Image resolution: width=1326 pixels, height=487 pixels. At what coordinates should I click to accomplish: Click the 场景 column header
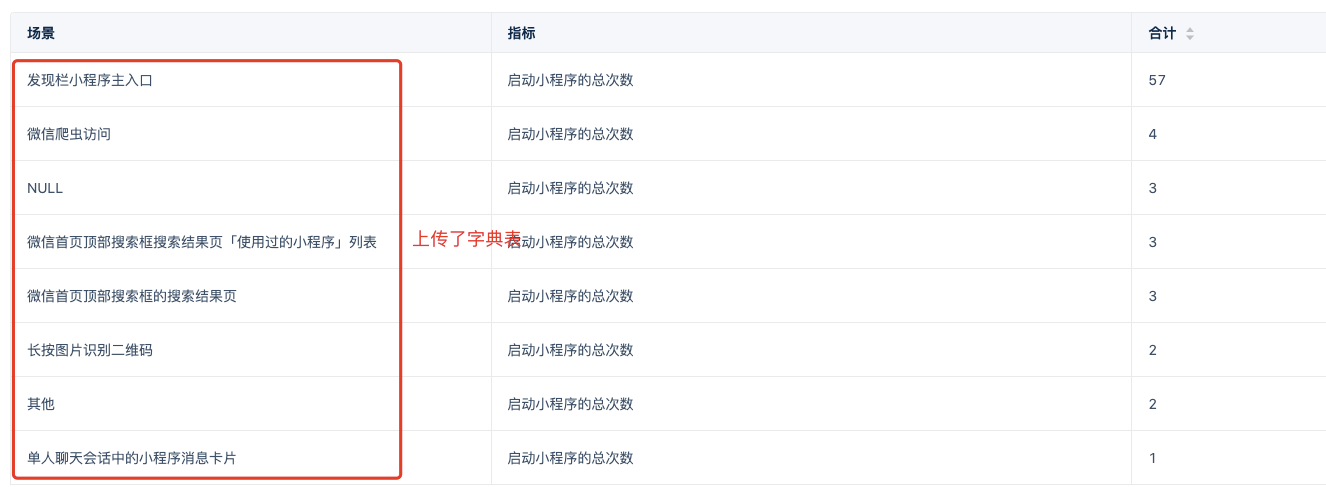tap(41, 34)
